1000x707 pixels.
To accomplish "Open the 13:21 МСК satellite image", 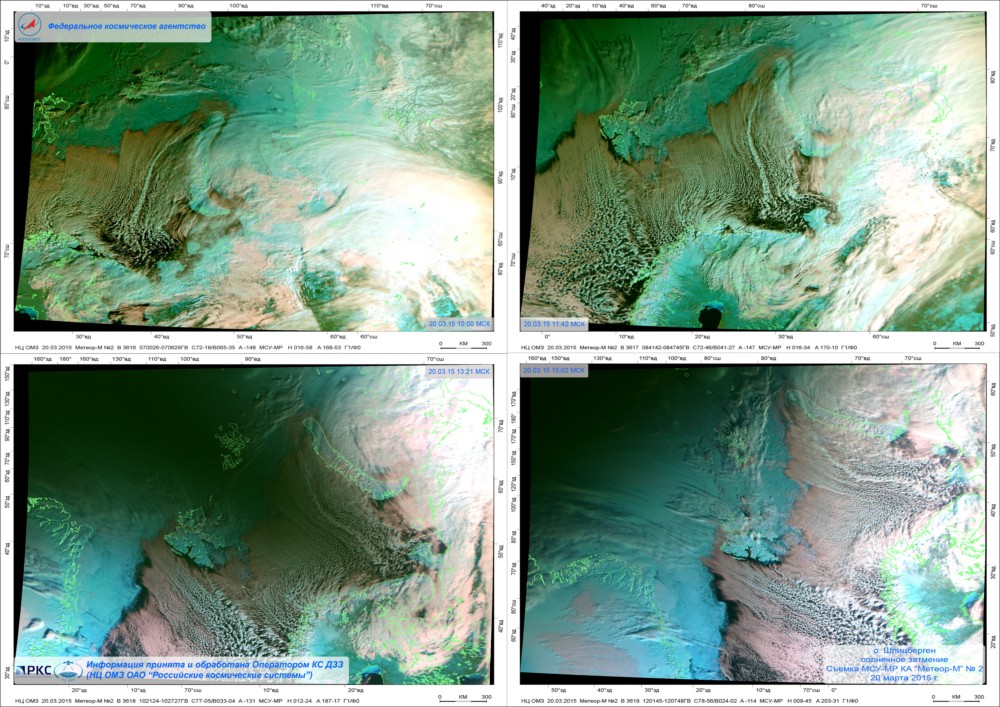I will pos(254,525).
